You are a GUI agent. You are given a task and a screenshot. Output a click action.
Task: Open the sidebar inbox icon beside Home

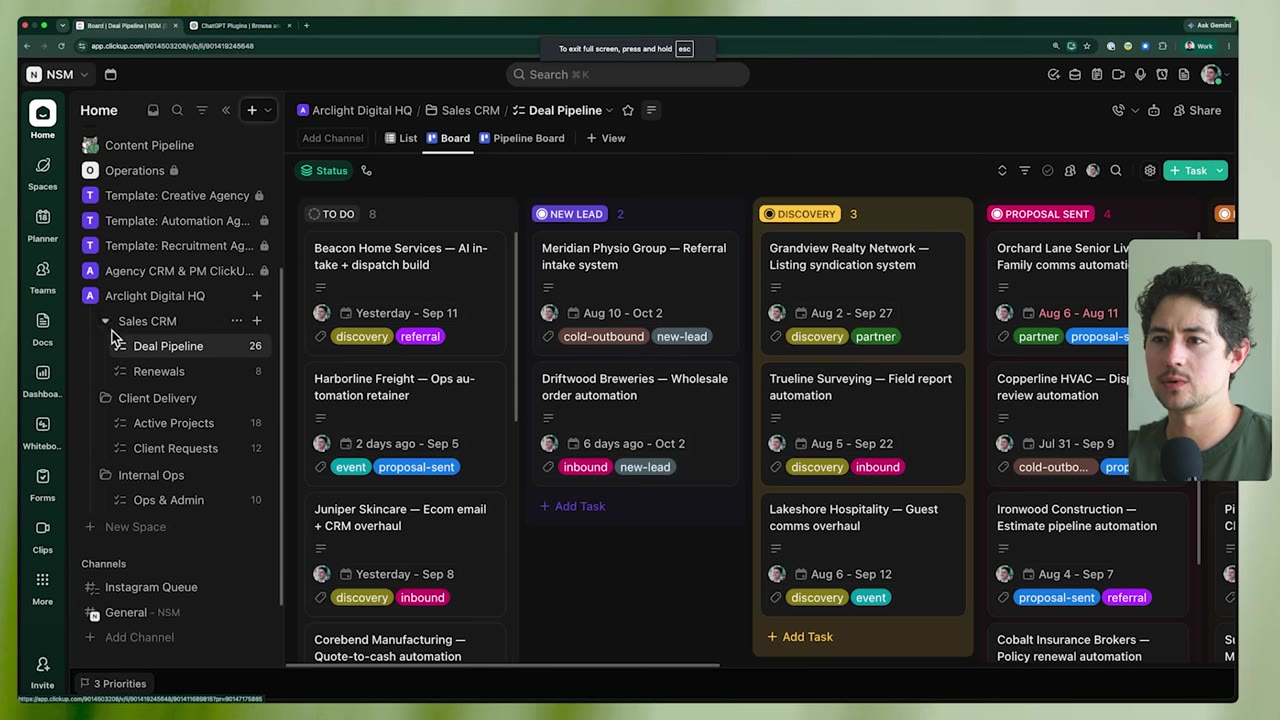coord(153,110)
